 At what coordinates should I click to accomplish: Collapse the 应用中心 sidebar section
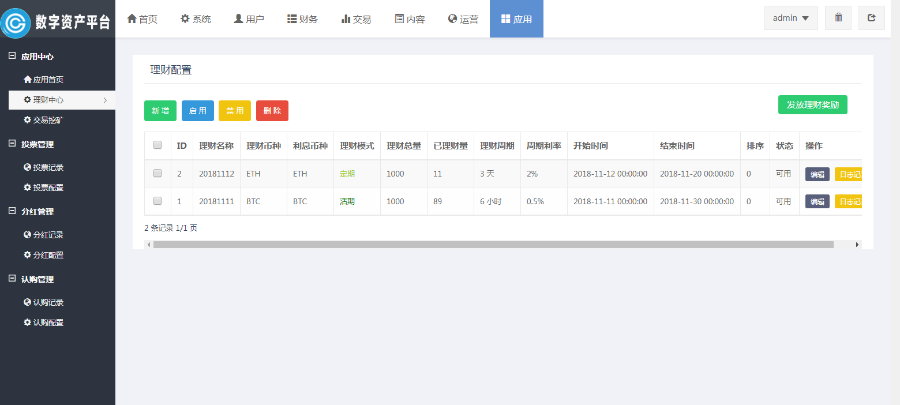(12, 56)
